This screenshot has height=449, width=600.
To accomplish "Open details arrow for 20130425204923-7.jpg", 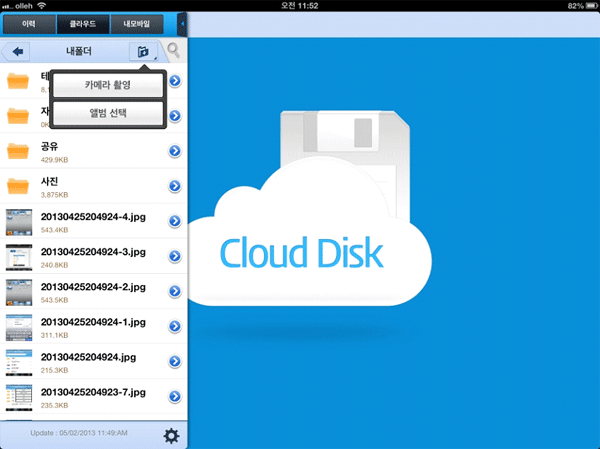I will (175, 397).
